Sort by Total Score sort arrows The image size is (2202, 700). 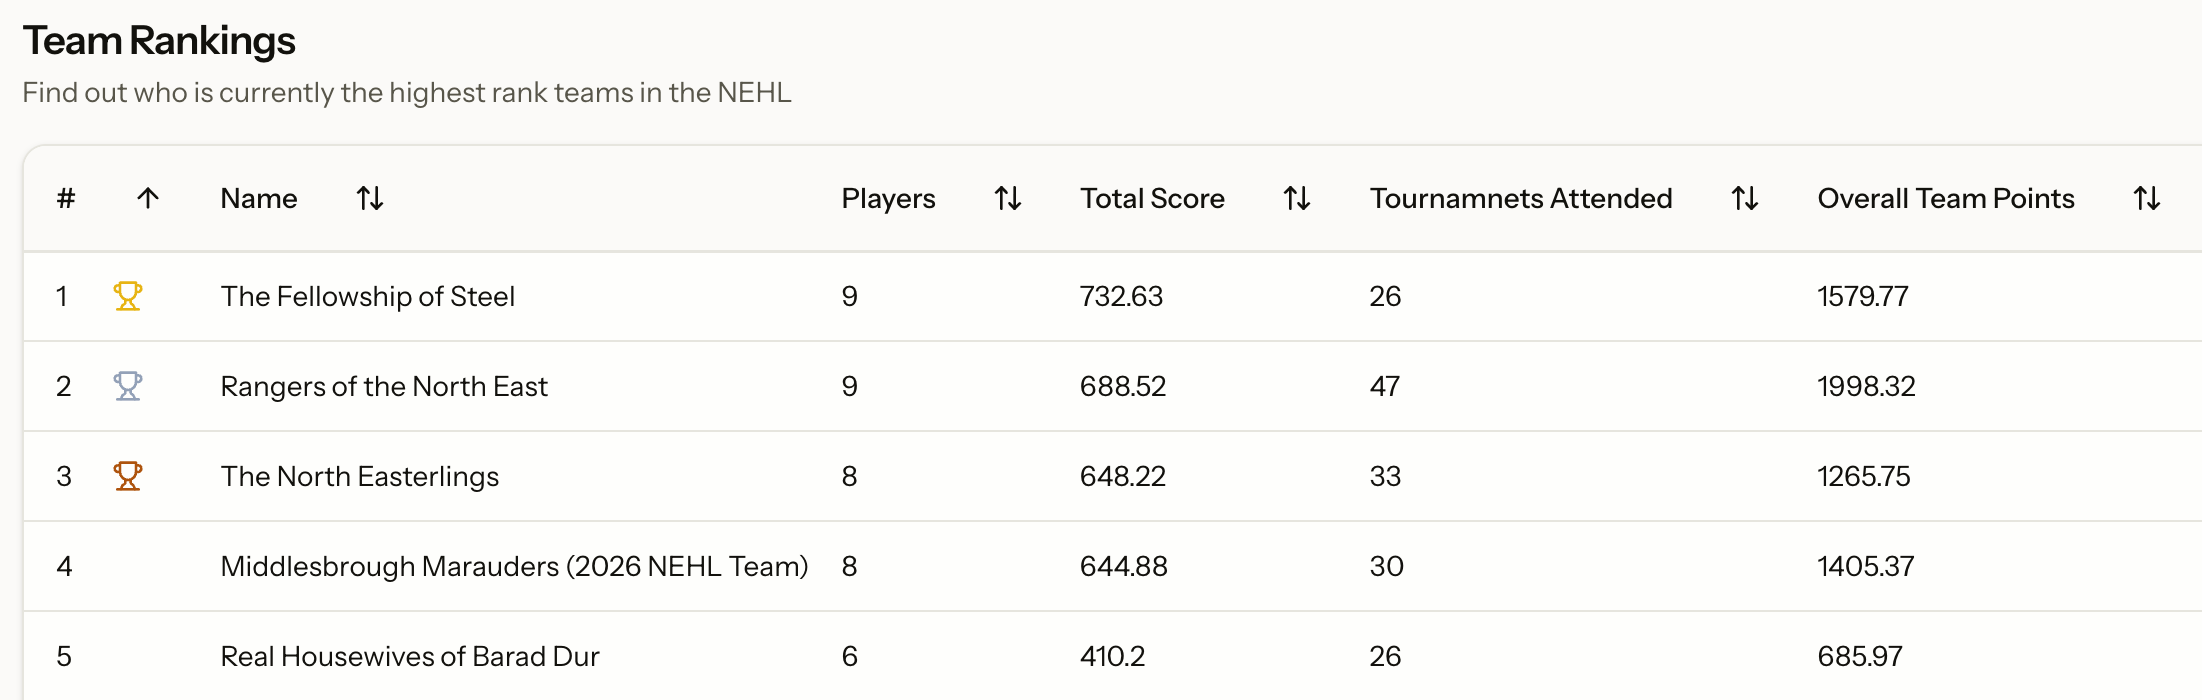click(x=1297, y=198)
